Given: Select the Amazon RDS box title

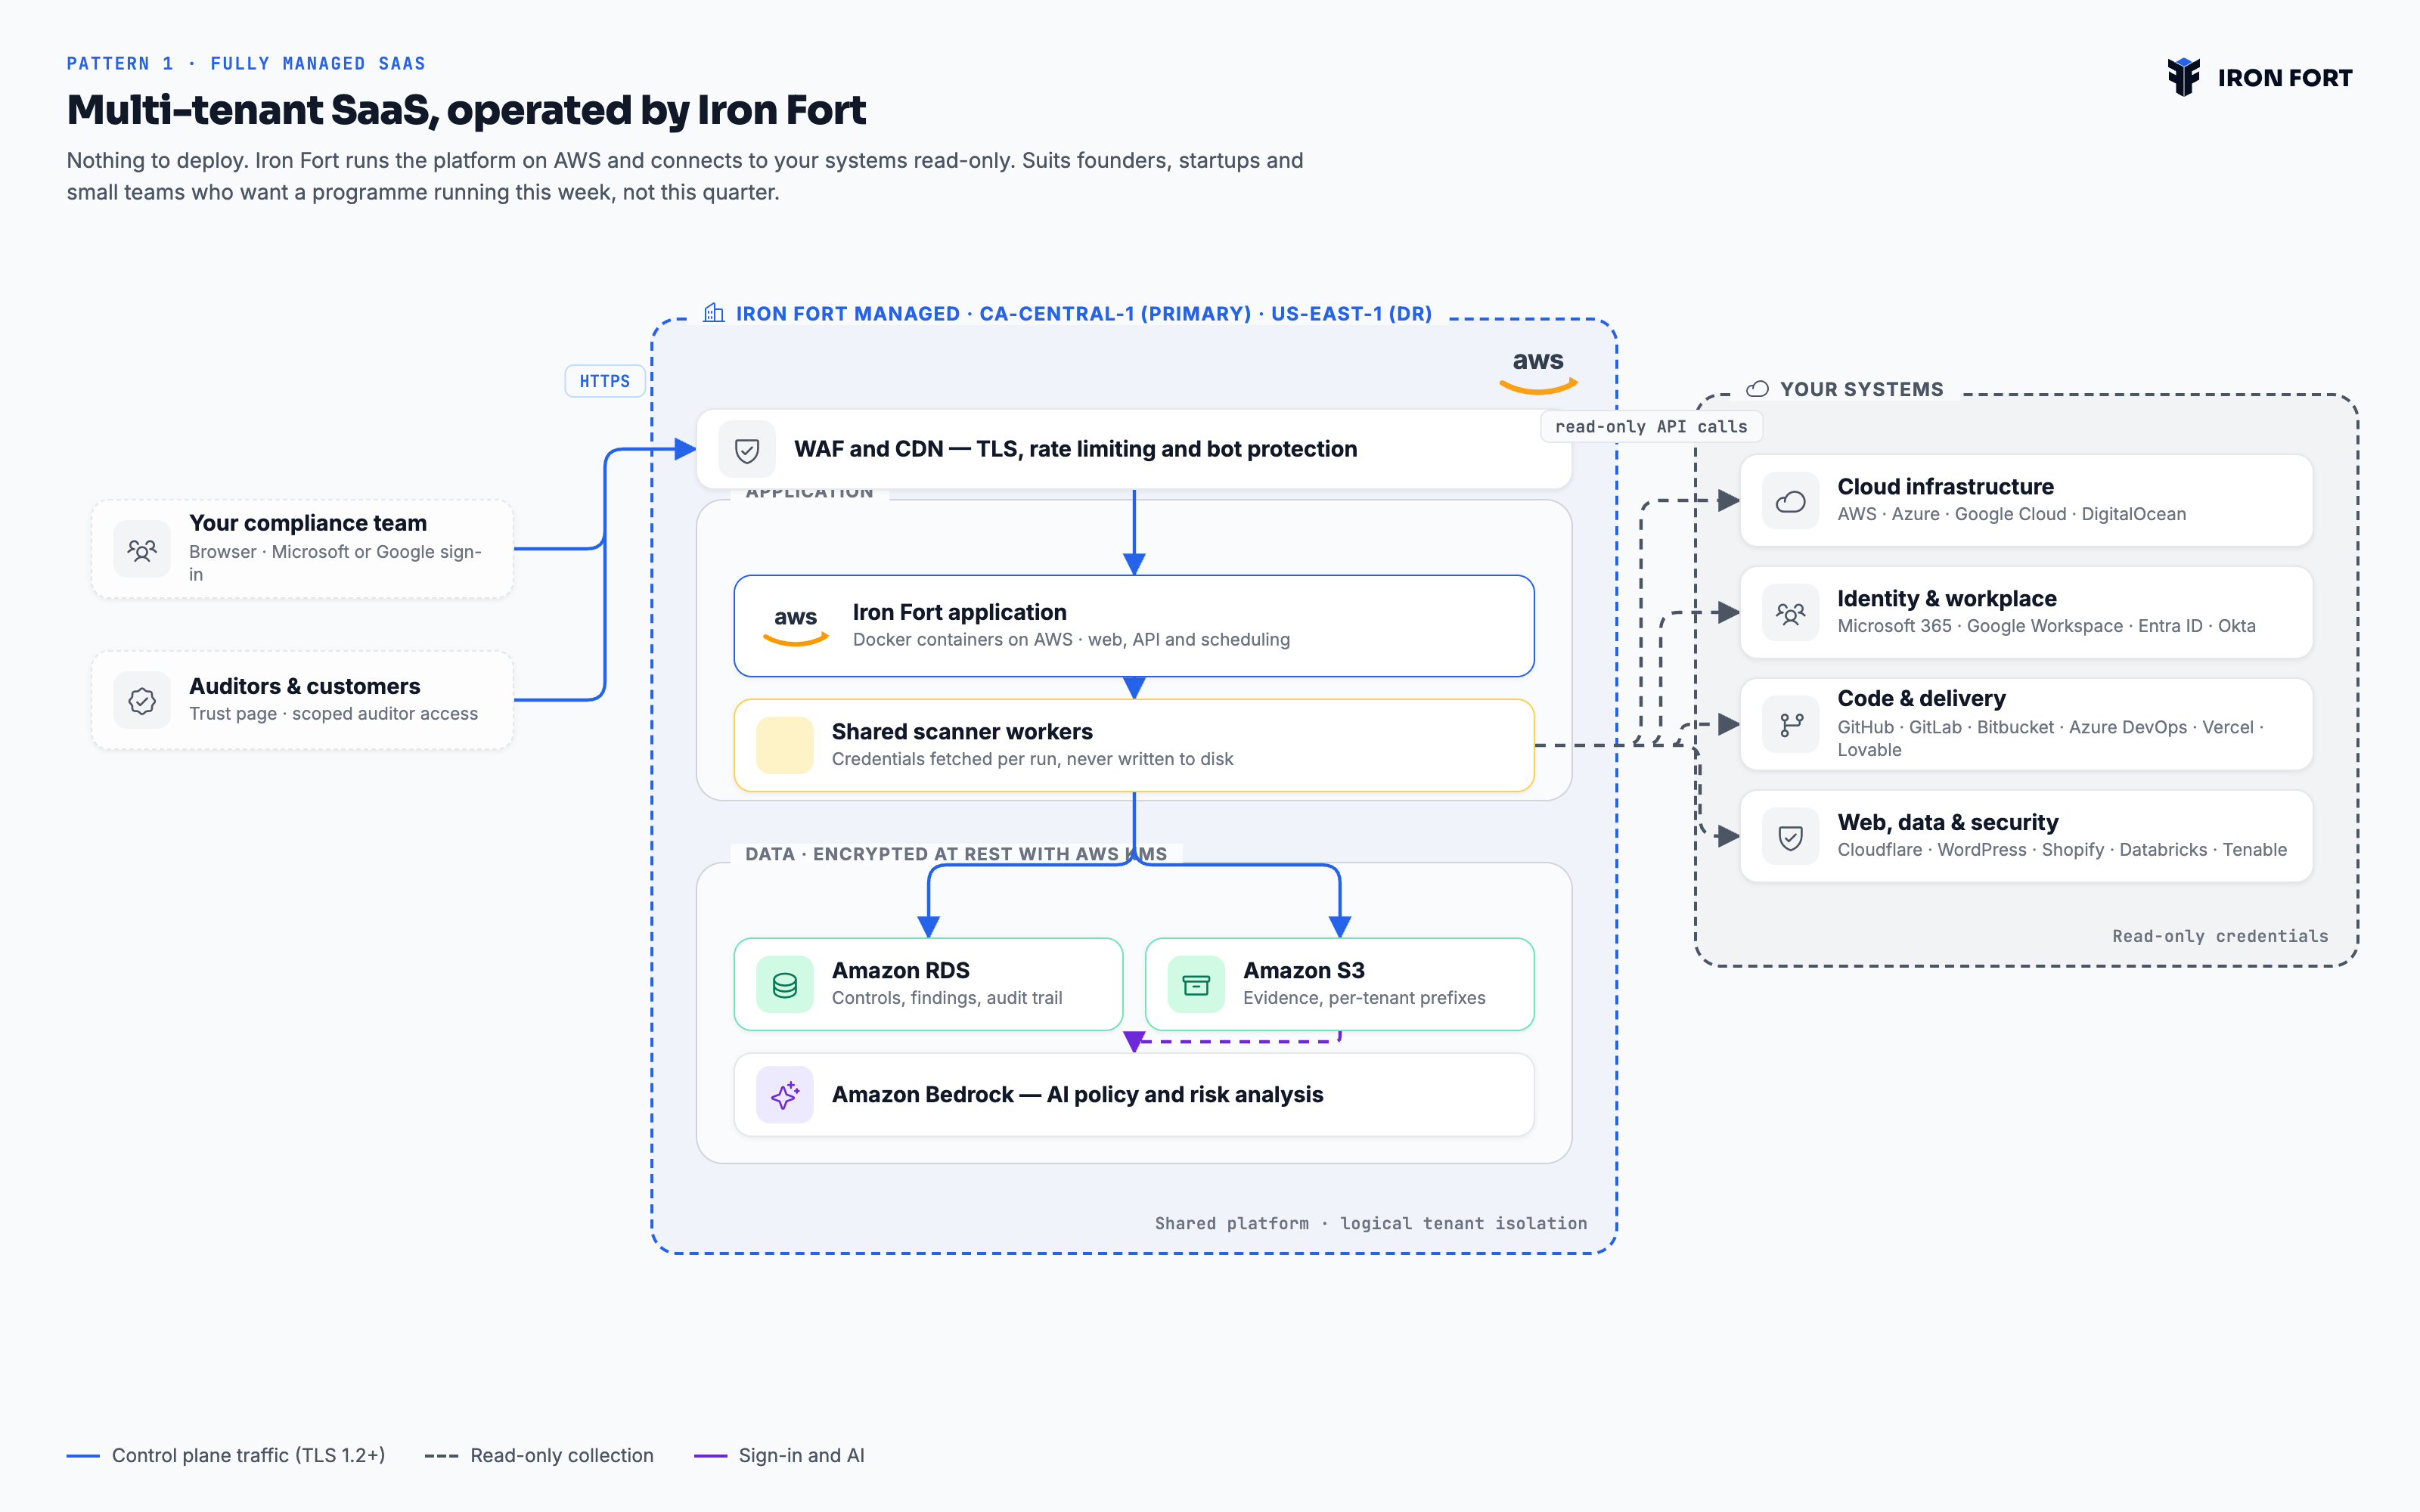Looking at the screenshot, I should [x=901, y=971].
